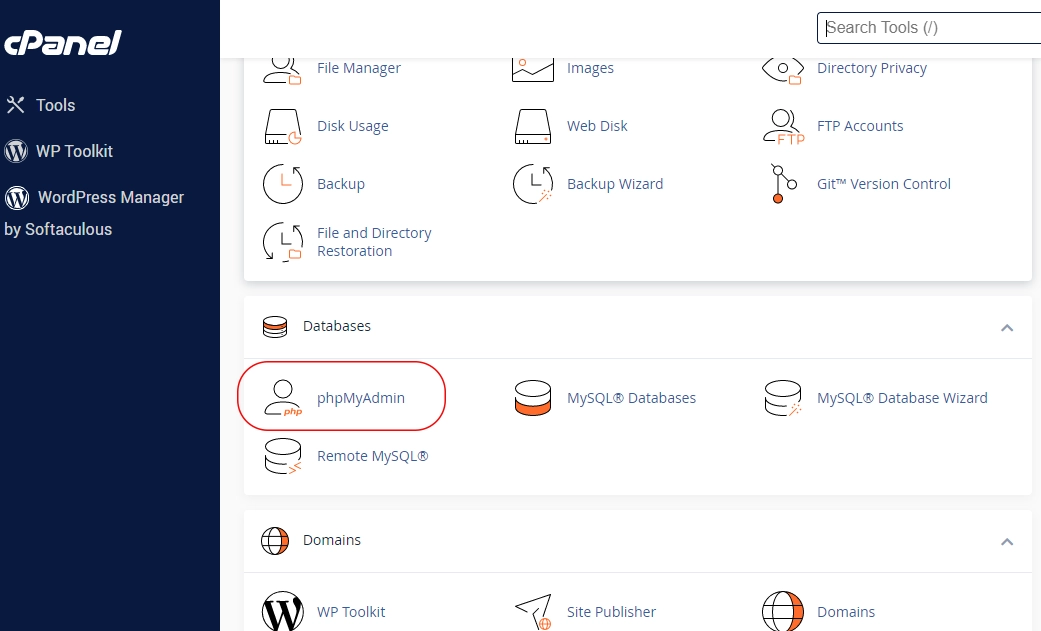Click the MySQL Database Wizard icon
The image size is (1041, 631).
pos(783,398)
